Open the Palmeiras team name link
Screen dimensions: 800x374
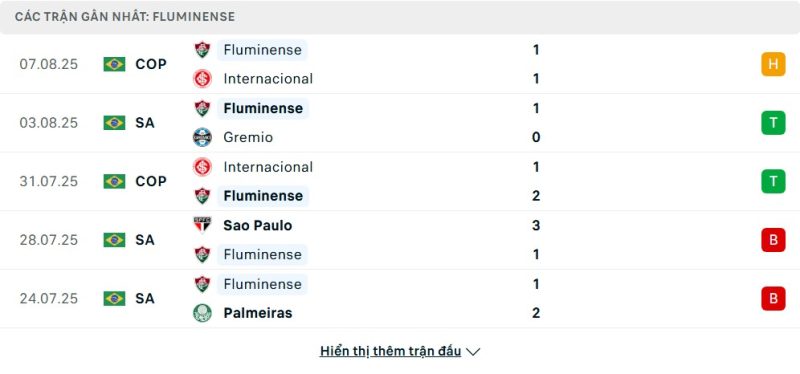pyautogui.click(x=258, y=313)
